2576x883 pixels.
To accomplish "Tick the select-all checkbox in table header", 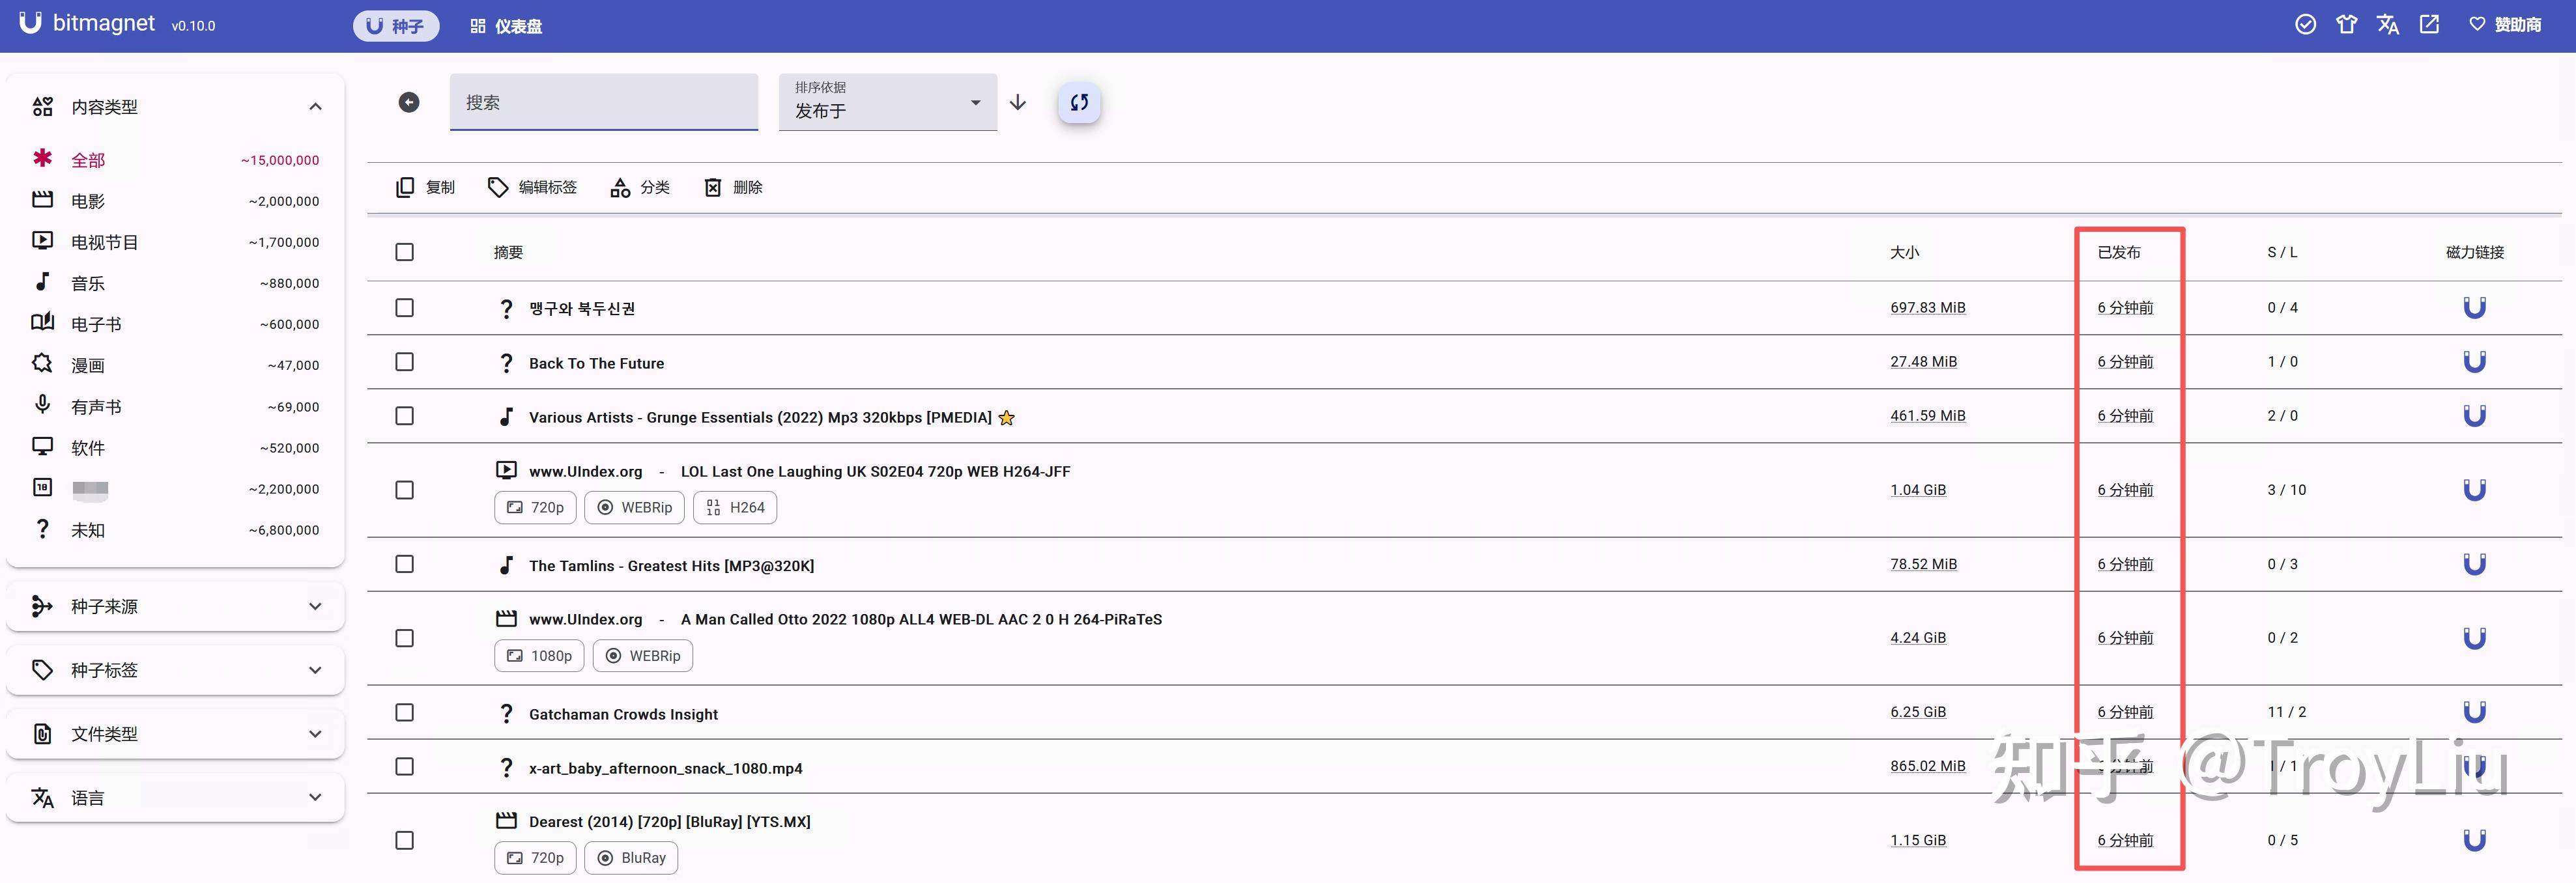I will pos(404,252).
